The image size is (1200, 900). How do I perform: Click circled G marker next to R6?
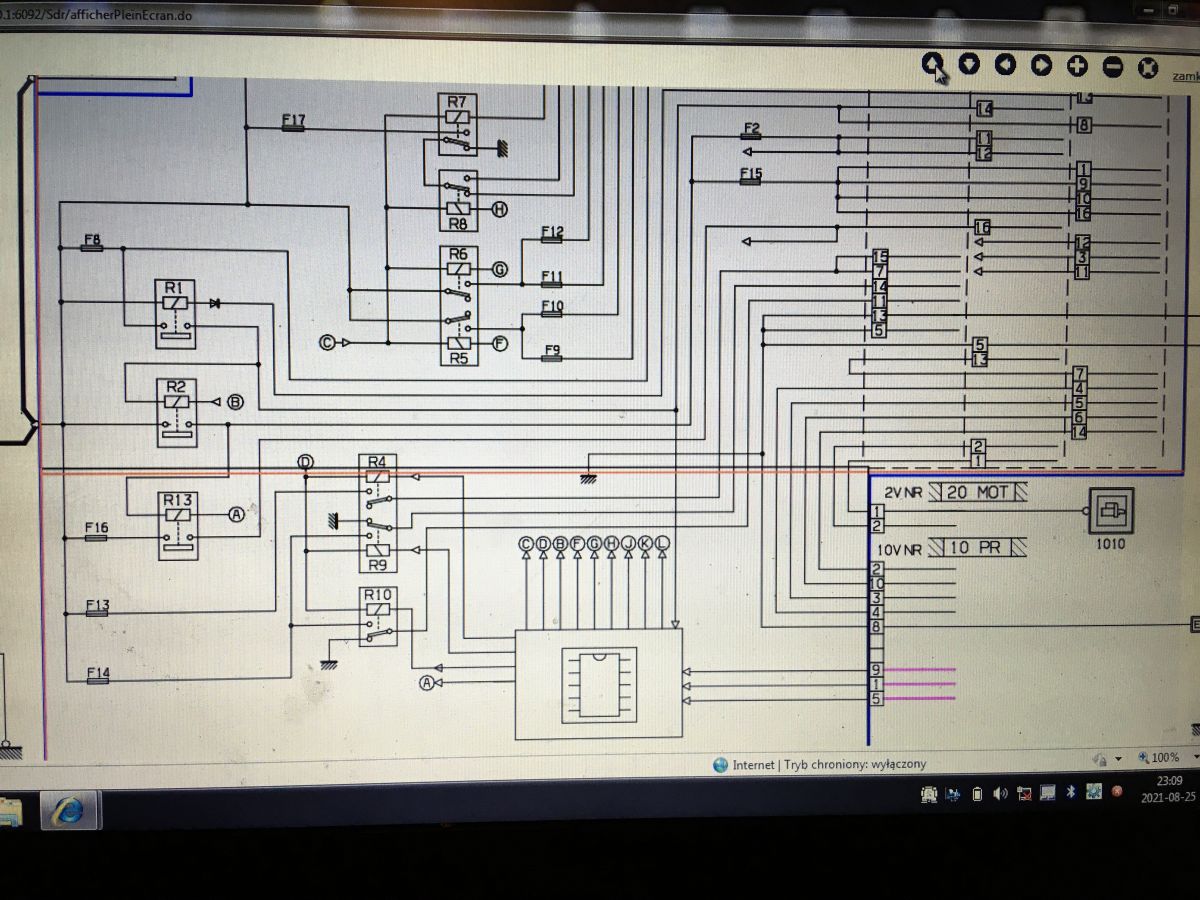[x=500, y=269]
